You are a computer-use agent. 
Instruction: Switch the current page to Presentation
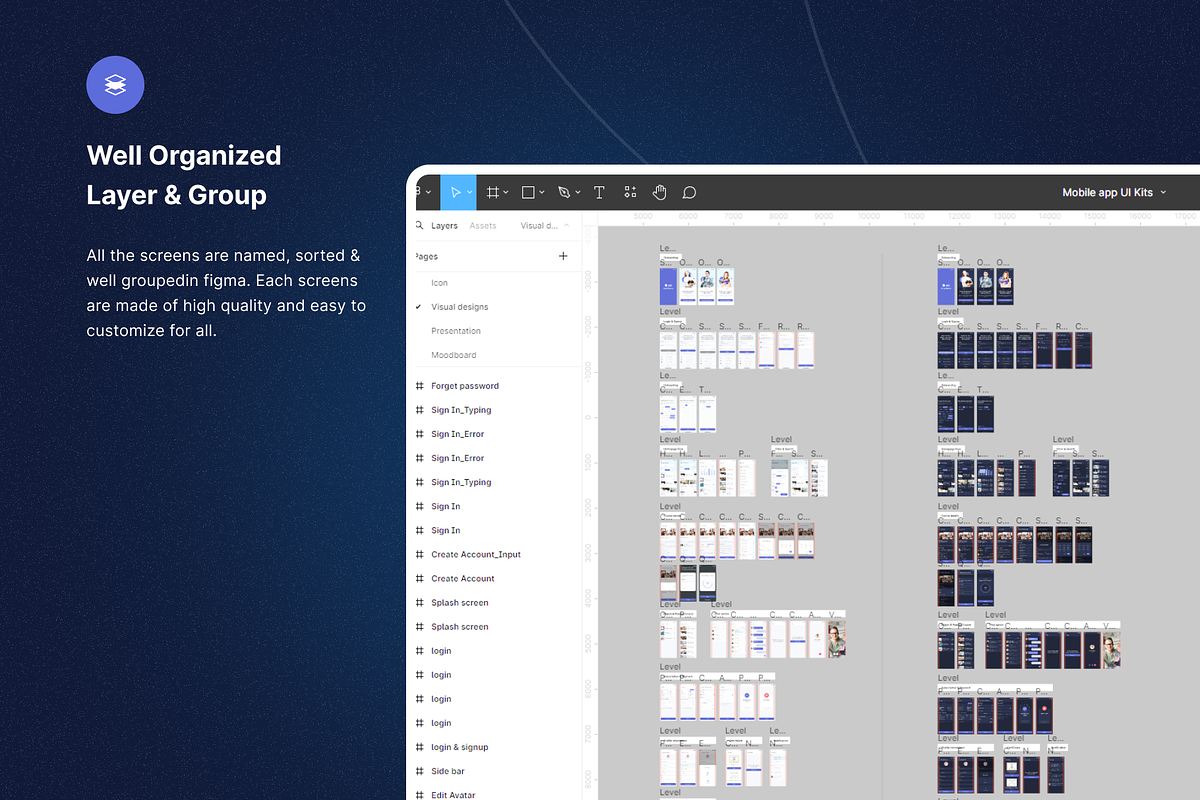click(455, 330)
